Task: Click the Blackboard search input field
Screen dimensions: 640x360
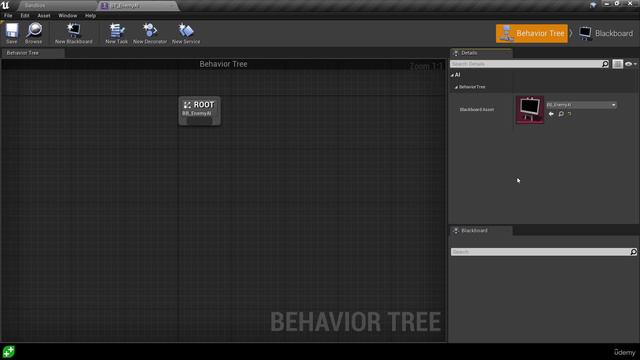Action: pos(540,252)
